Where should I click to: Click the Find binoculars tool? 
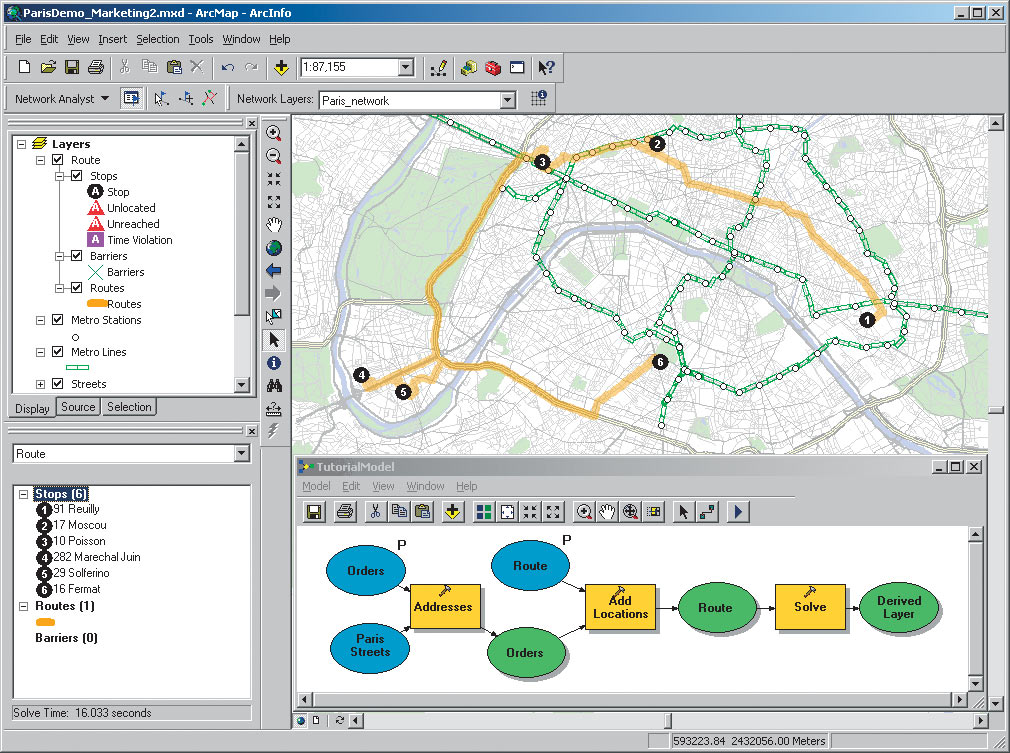274,386
